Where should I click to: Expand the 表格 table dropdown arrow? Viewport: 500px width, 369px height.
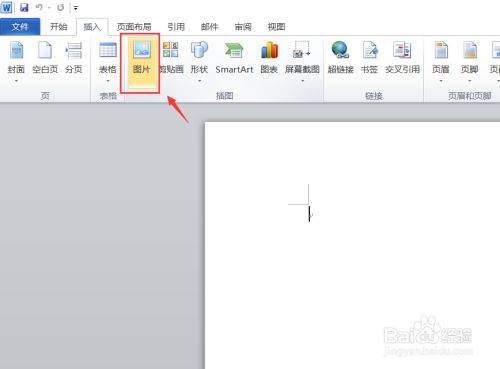tap(108, 81)
